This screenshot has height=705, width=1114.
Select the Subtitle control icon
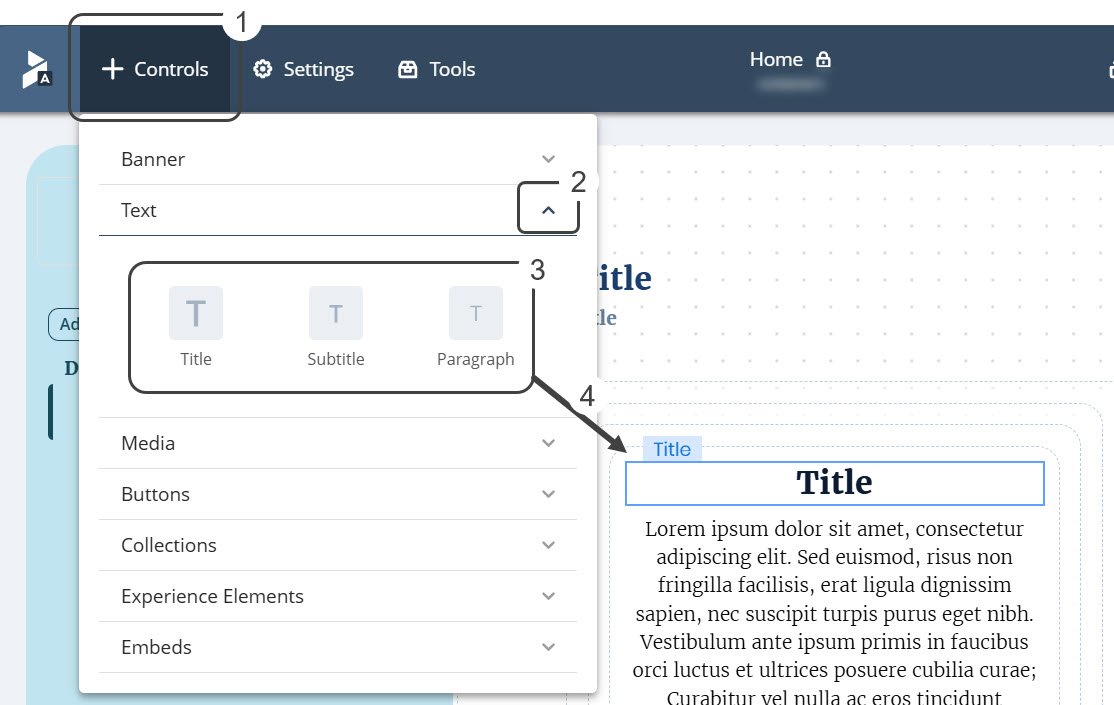336,313
